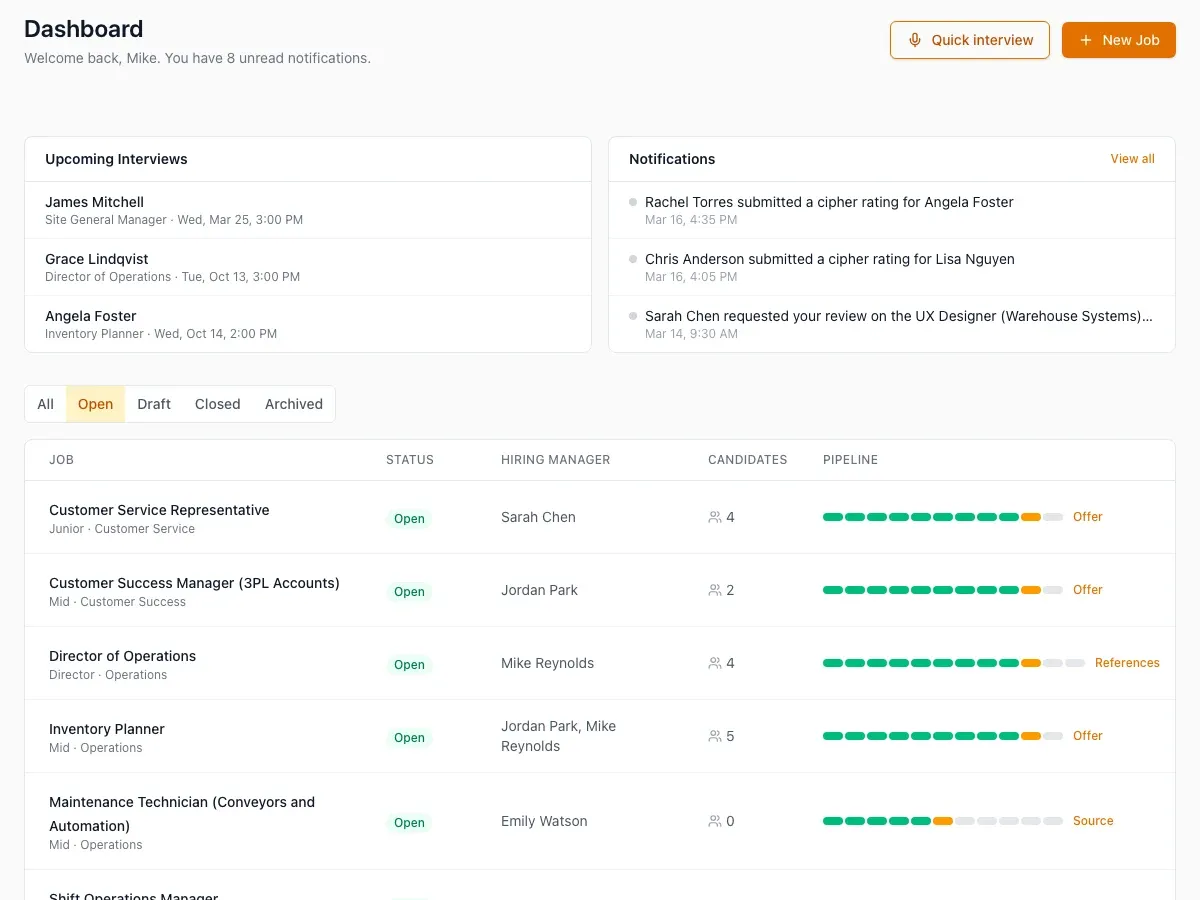Click pipeline progress bar for Maintenance Technician

943,821
